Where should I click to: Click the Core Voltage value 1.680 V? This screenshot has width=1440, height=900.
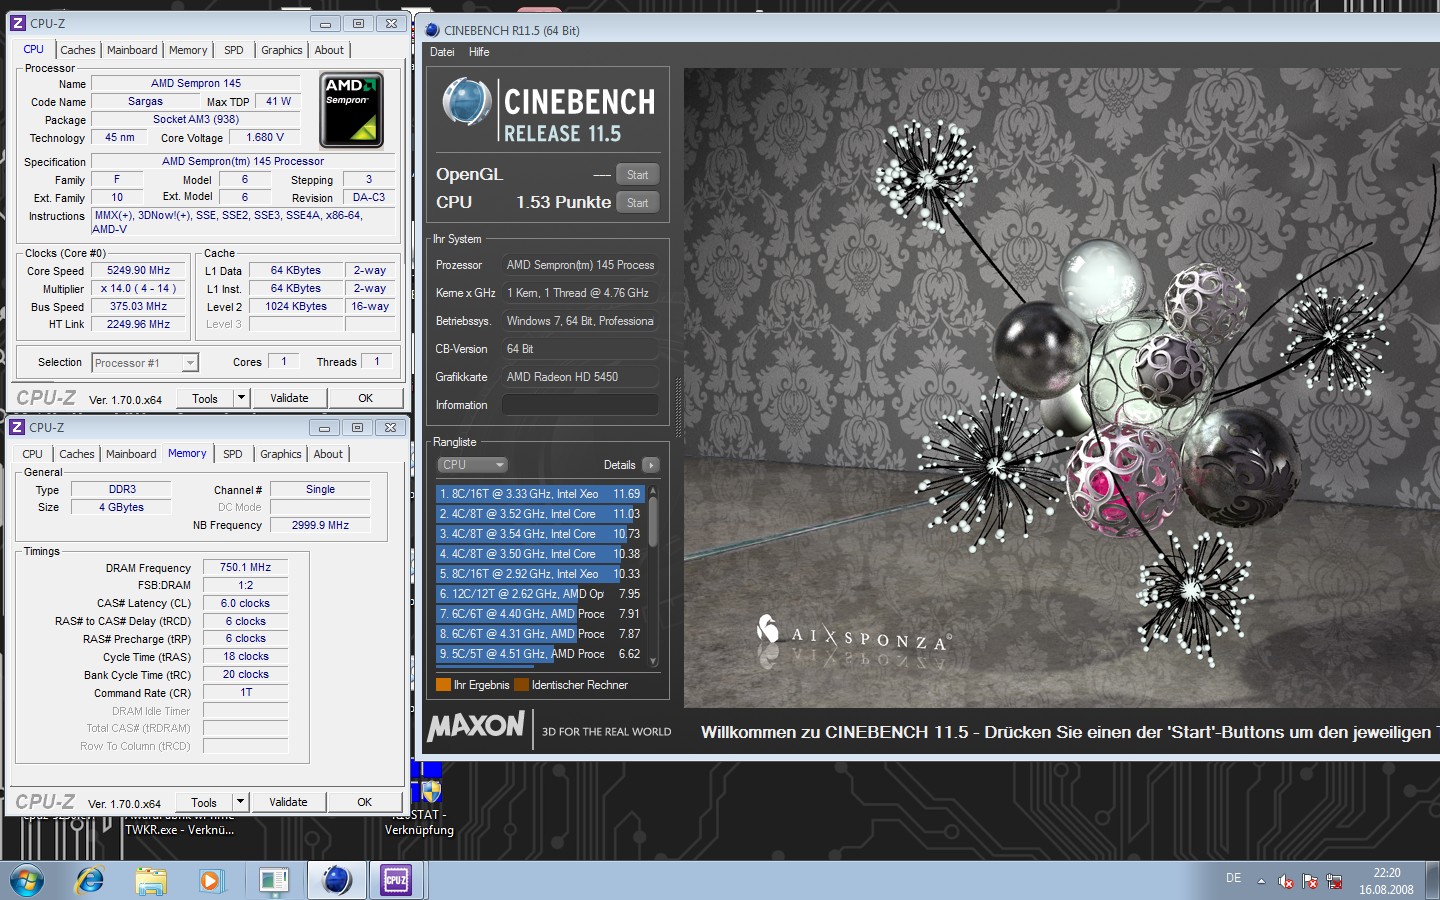coord(265,138)
